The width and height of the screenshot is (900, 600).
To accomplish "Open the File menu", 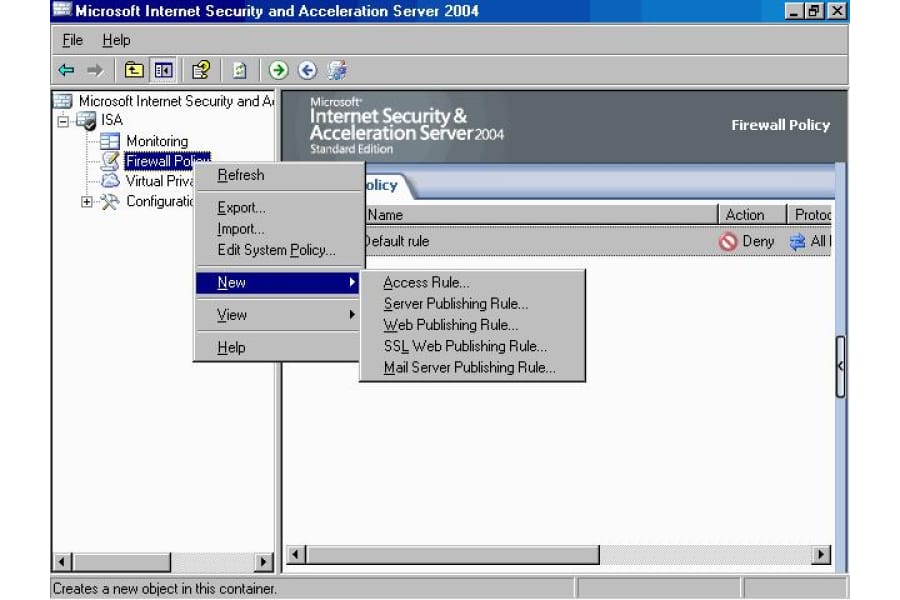I will pos(72,40).
